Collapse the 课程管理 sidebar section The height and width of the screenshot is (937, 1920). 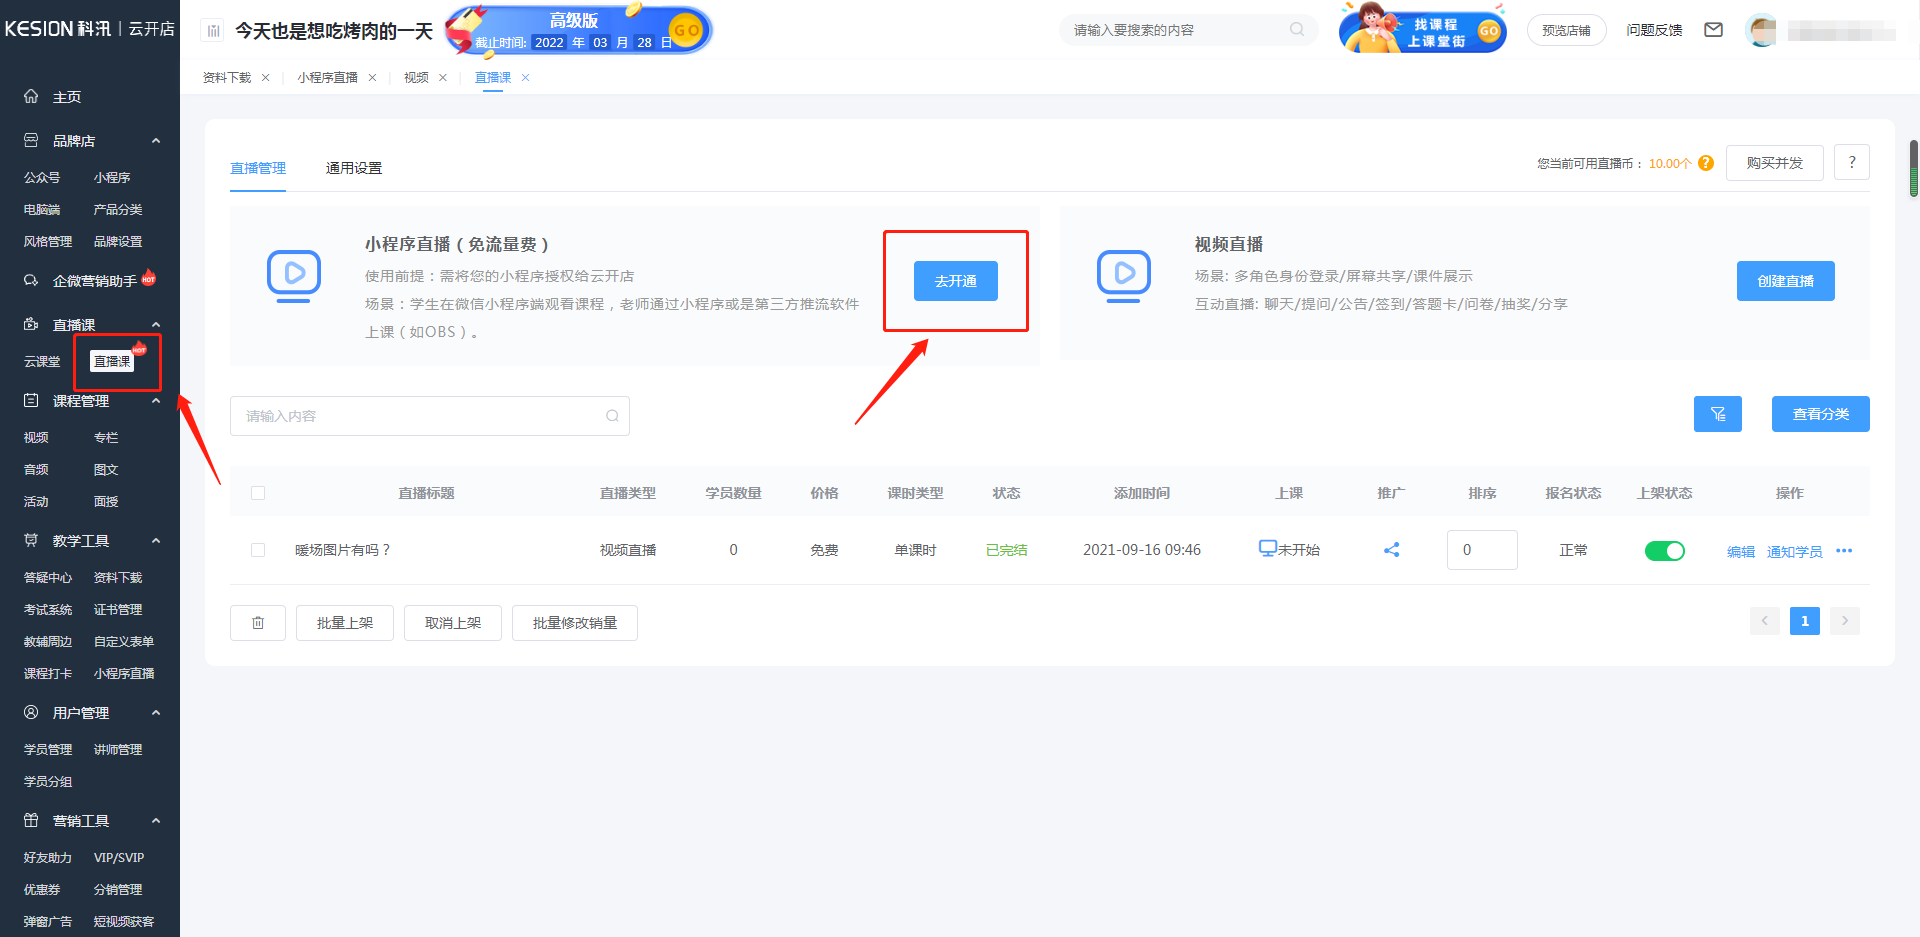pos(156,401)
